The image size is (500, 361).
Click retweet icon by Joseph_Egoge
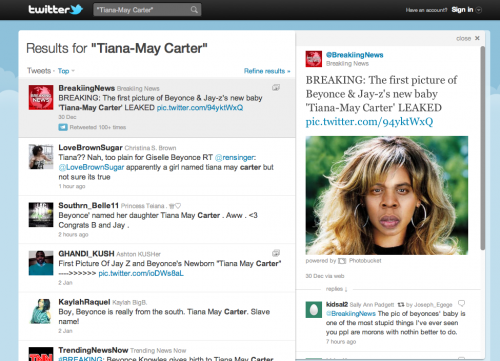401,304
